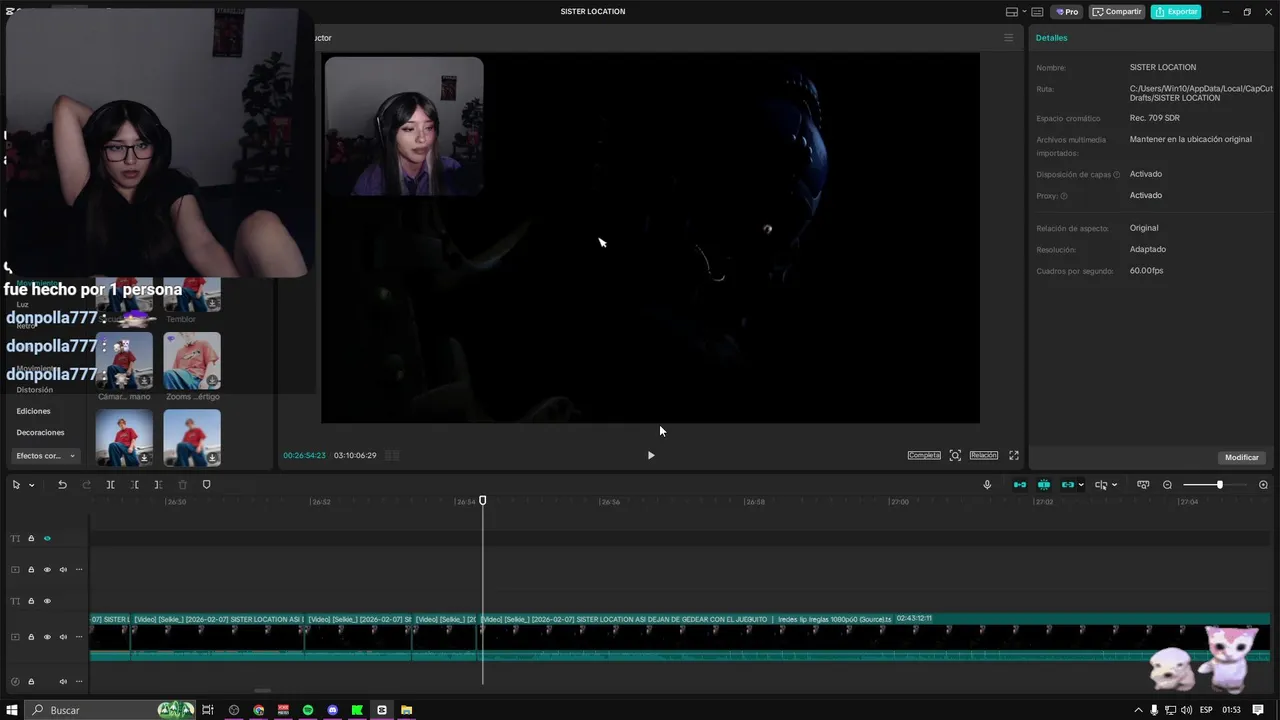The width and height of the screenshot is (1280, 720).
Task: Click the Windows Start button
Action: 11,710
